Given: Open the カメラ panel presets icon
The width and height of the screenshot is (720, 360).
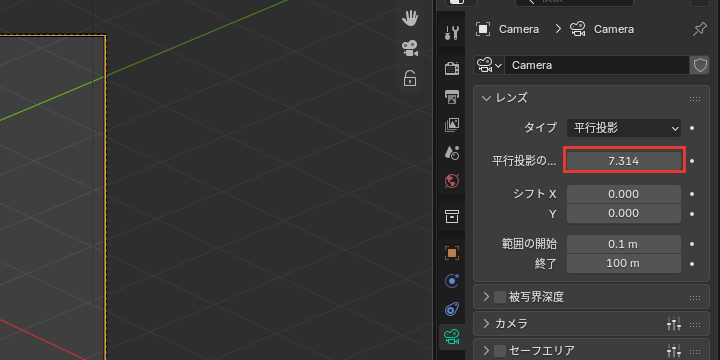Looking at the screenshot, I should click(x=674, y=324).
